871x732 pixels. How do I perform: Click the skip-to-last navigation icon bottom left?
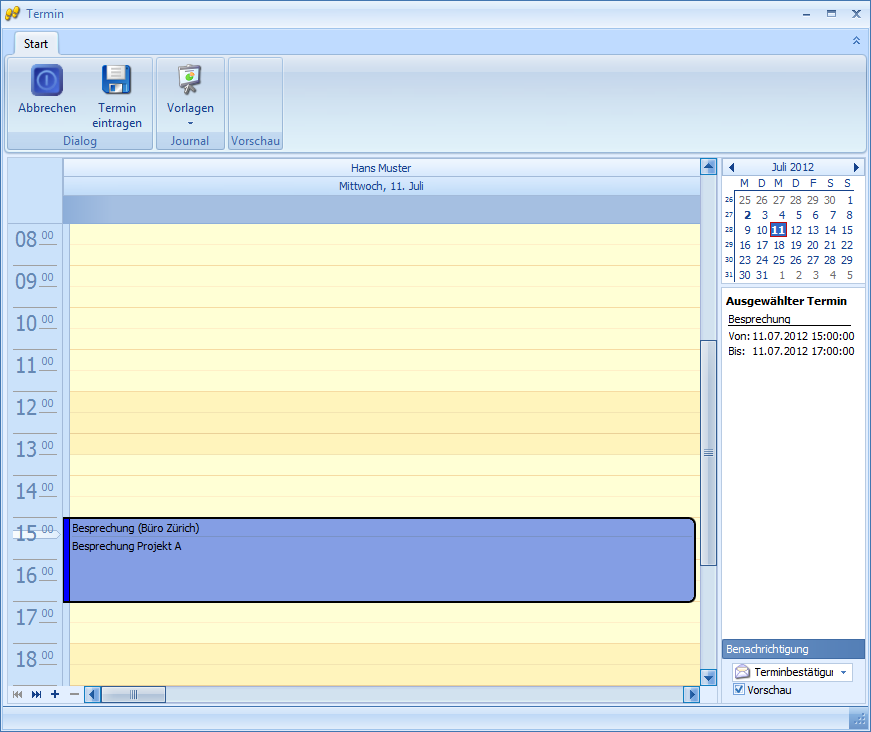(35, 693)
